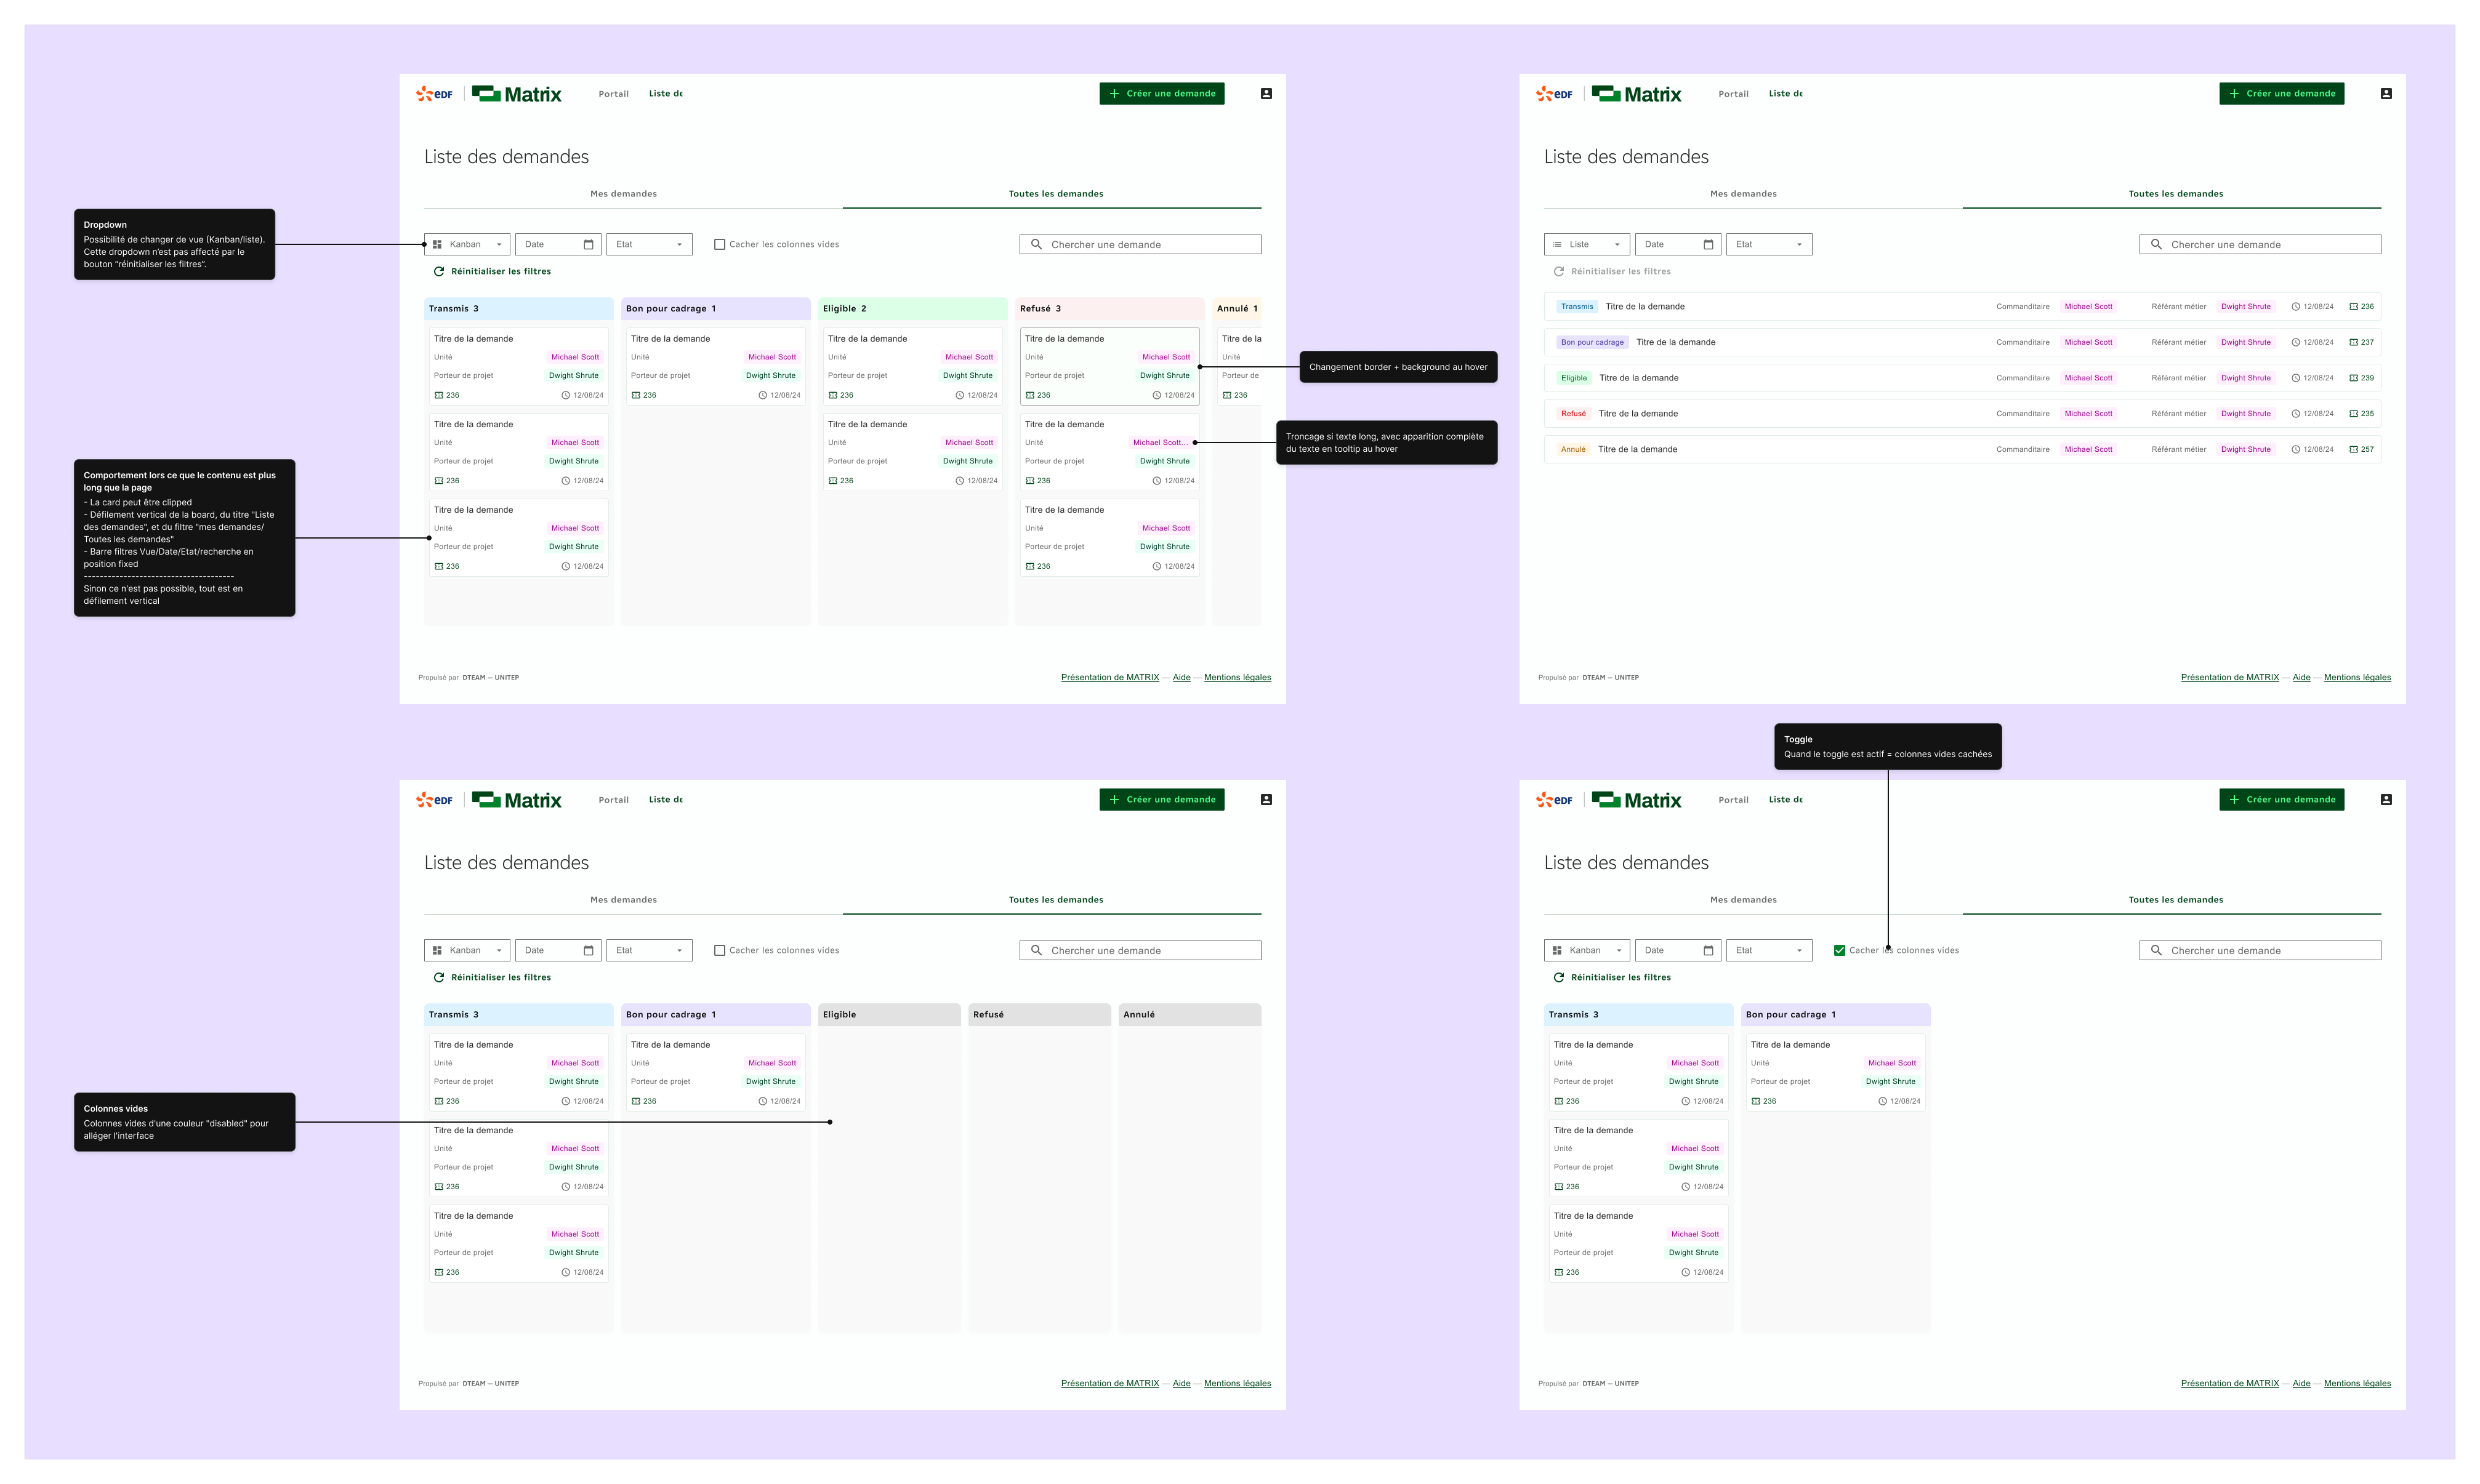Enable Cacher les colonnes vides on the greyed-columns screen
This screenshot has height=1484, width=2480.
pos(719,950)
